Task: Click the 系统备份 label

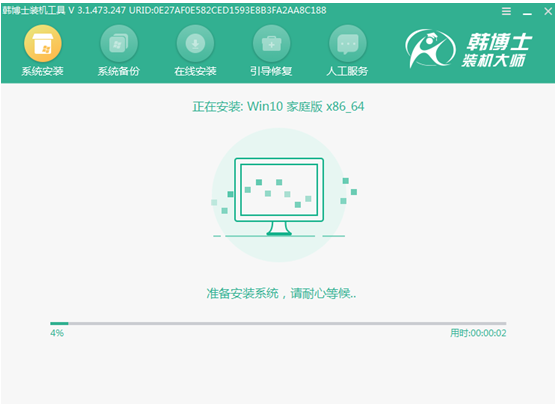Action: (x=119, y=71)
